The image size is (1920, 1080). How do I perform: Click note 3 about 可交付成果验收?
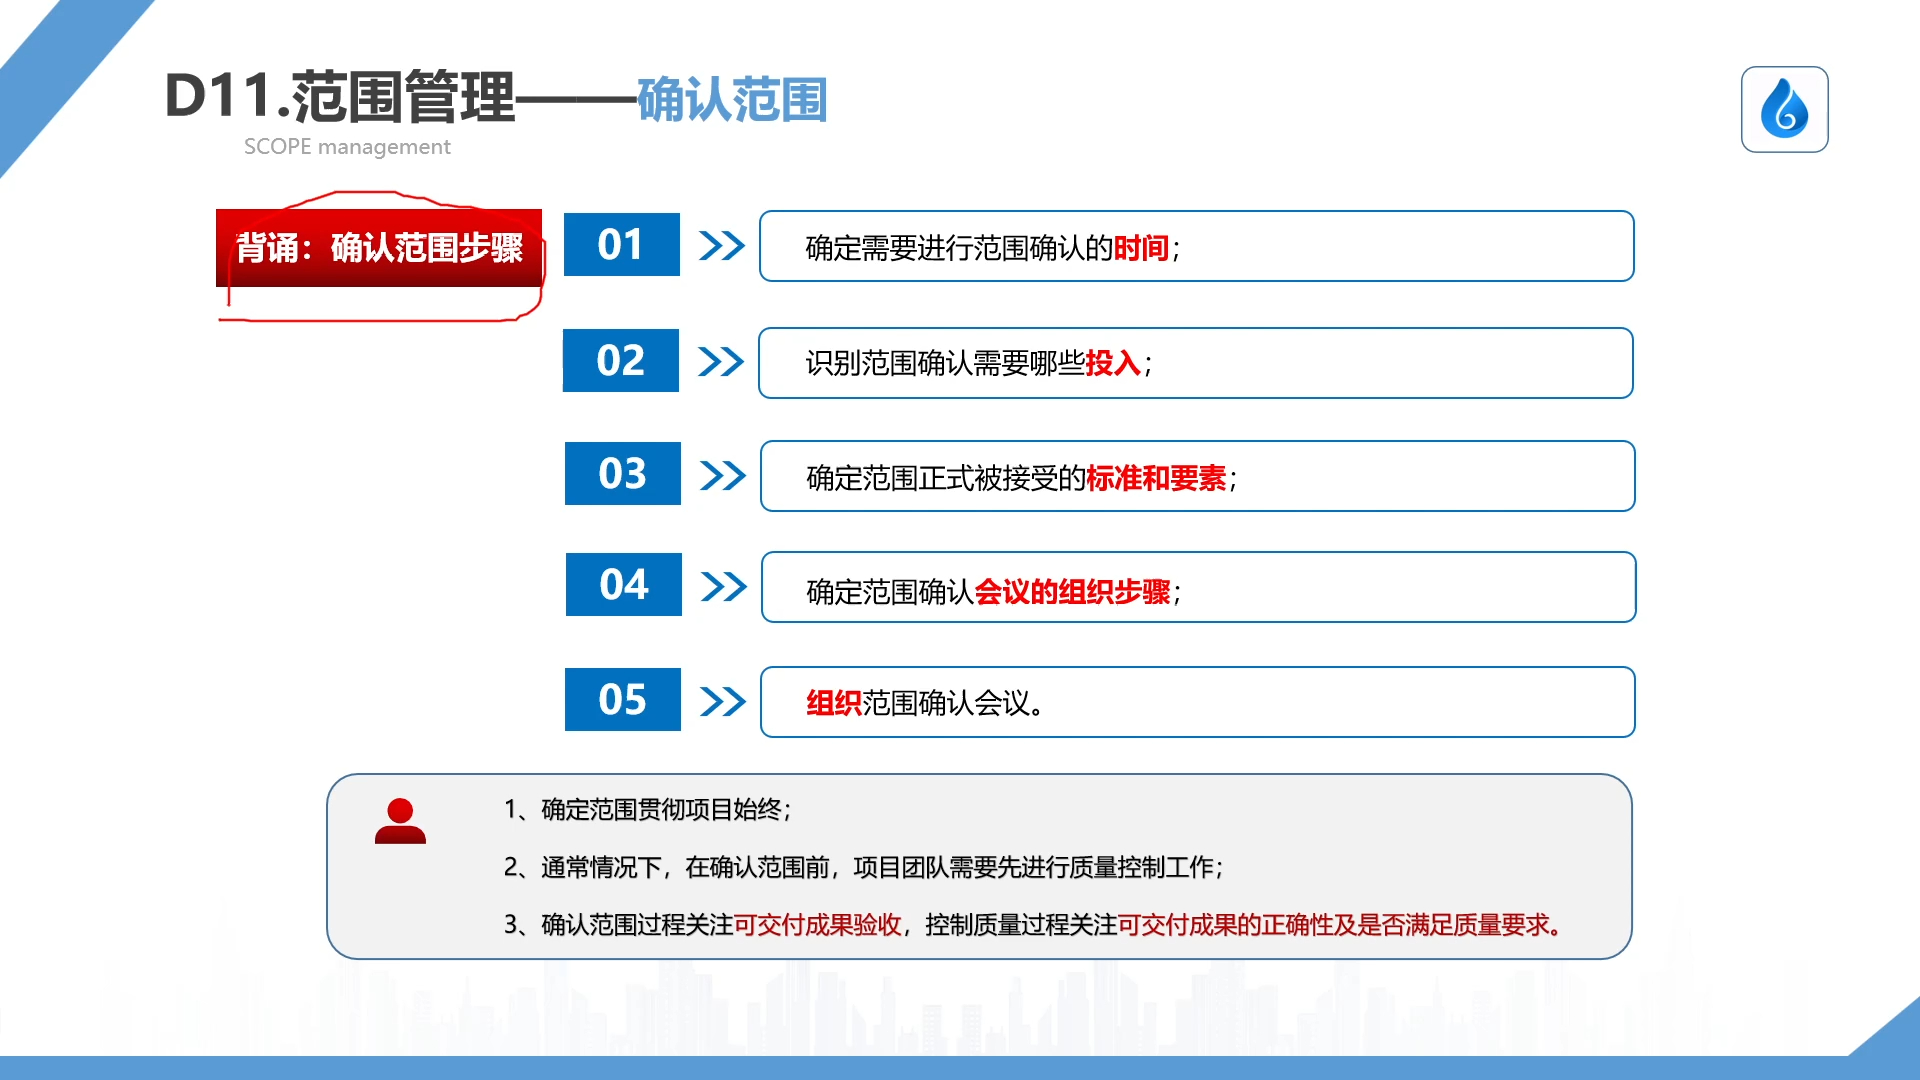tap(1034, 925)
